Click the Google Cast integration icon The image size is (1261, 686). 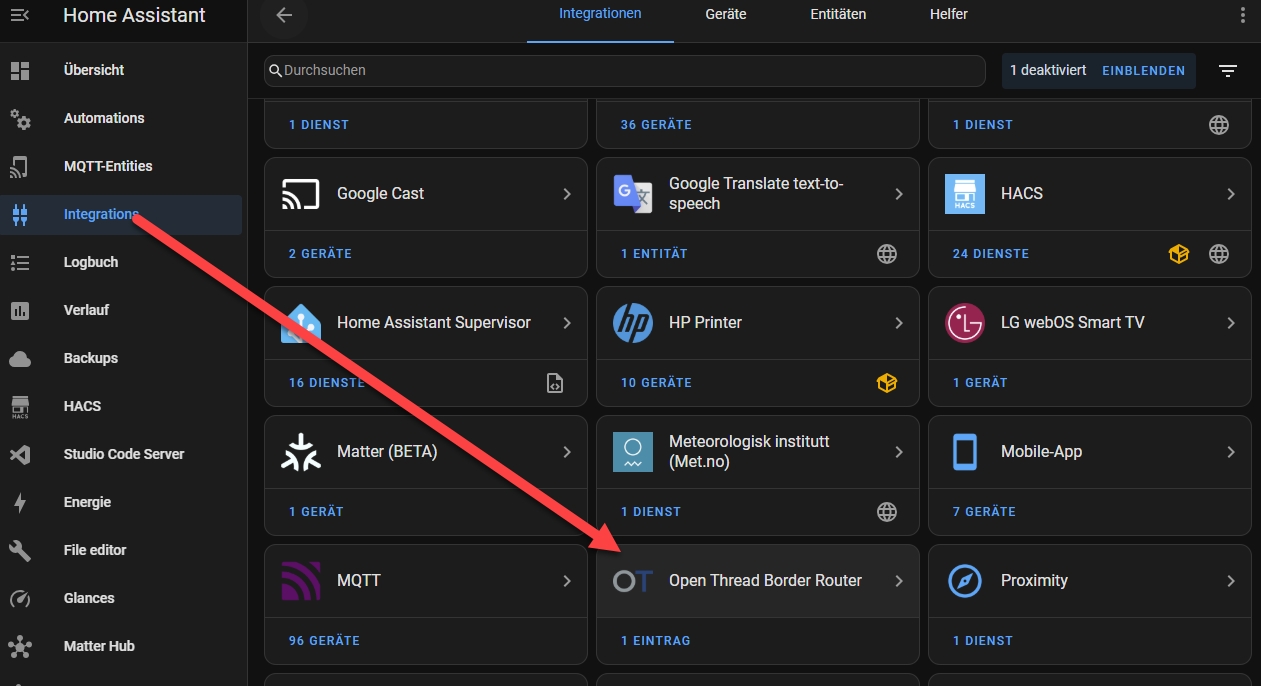click(301, 194)
